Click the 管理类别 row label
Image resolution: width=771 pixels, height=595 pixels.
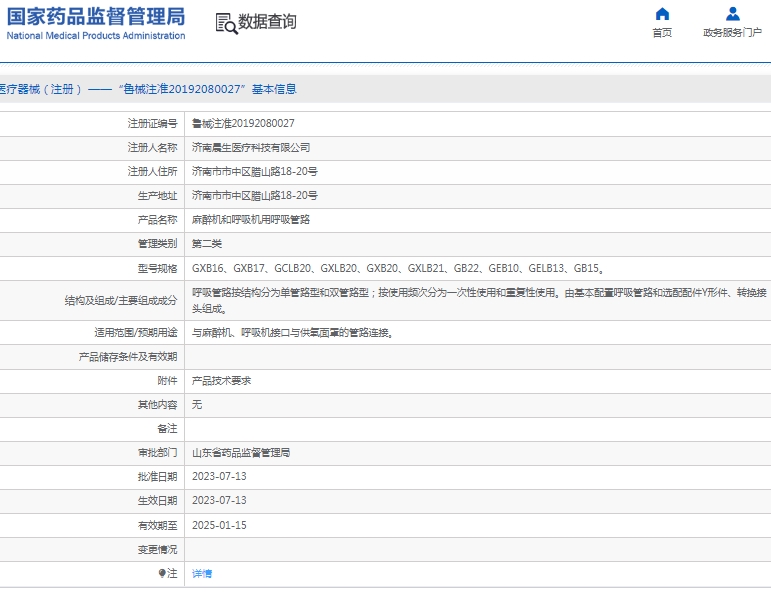point(157,244)
